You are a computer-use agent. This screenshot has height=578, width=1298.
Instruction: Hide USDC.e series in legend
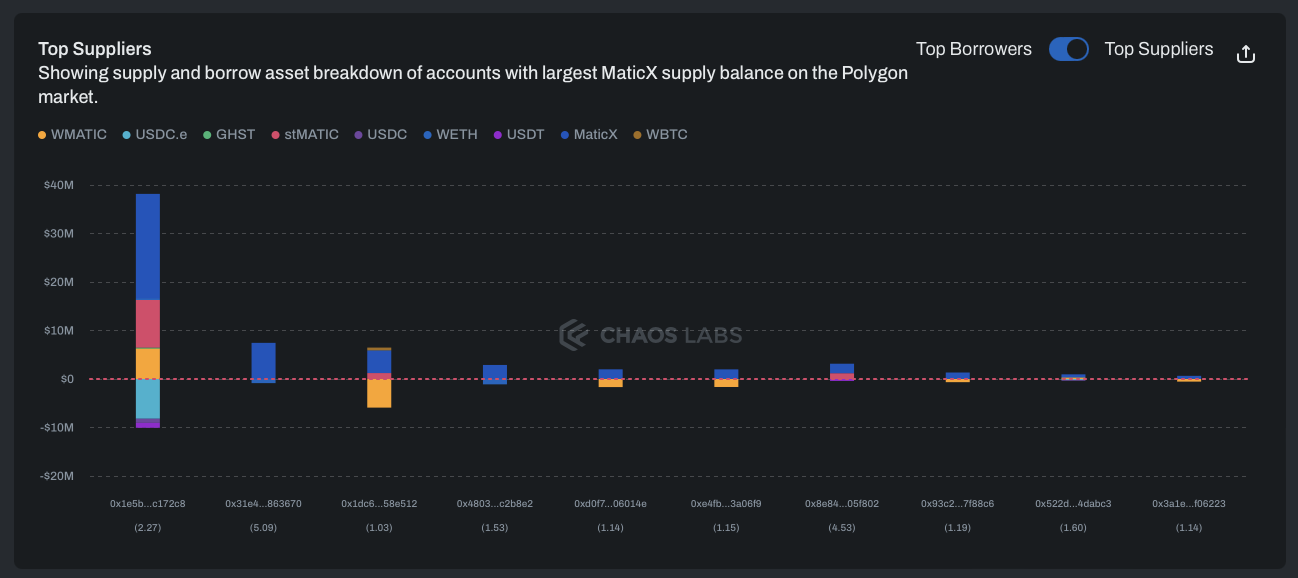click(154, 135)
